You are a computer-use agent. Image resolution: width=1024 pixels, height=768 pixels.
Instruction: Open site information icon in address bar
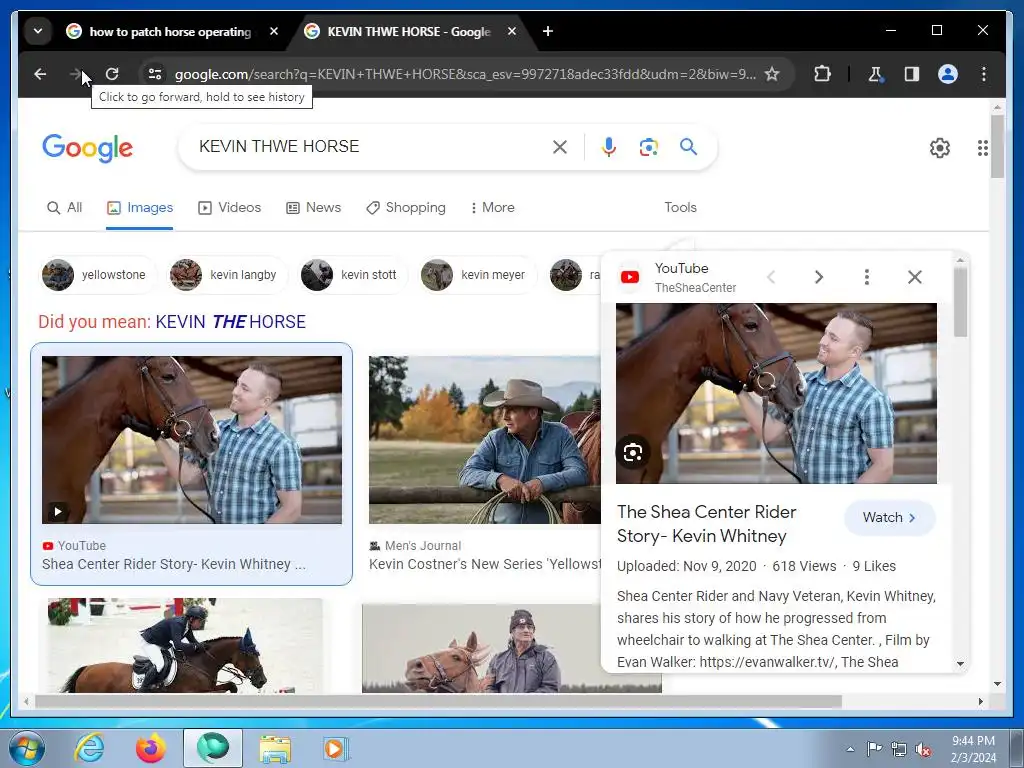coord(155,74)
